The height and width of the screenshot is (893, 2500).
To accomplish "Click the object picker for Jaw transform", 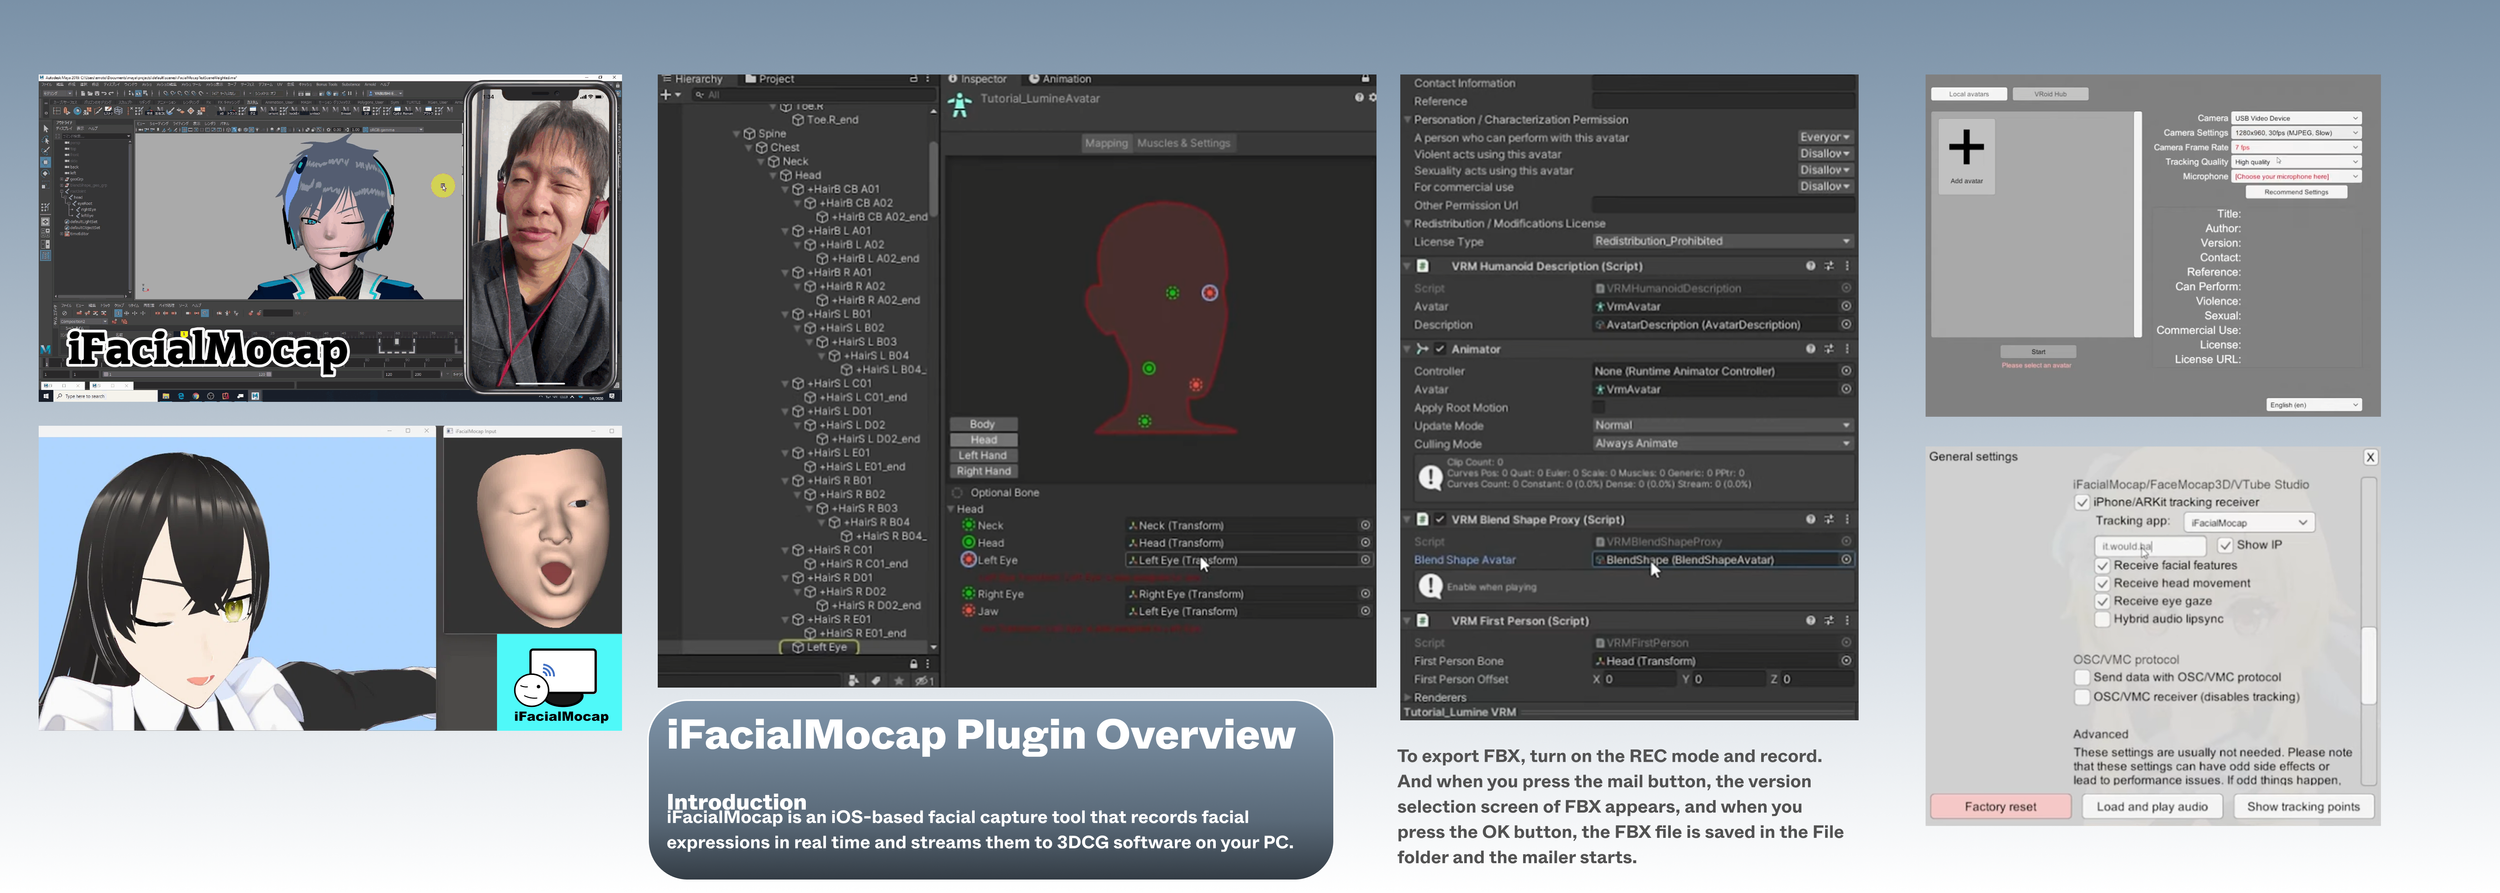I will coord(1365,610).
